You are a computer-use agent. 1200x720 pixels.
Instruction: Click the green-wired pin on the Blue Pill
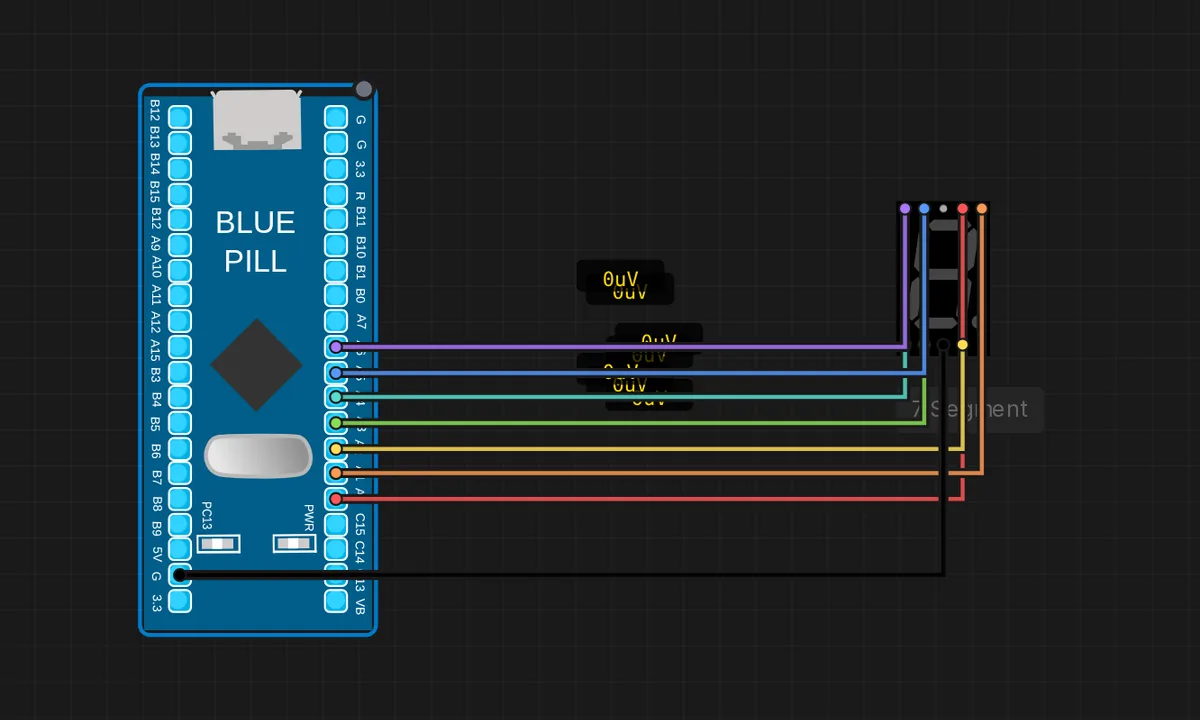pos(336,423)
